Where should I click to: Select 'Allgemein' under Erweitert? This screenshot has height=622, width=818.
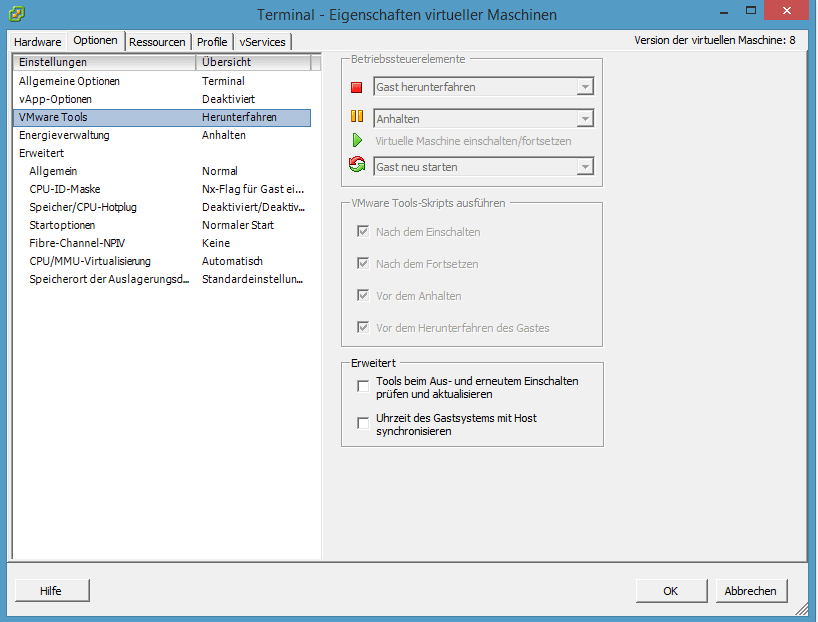coord(162,171)
